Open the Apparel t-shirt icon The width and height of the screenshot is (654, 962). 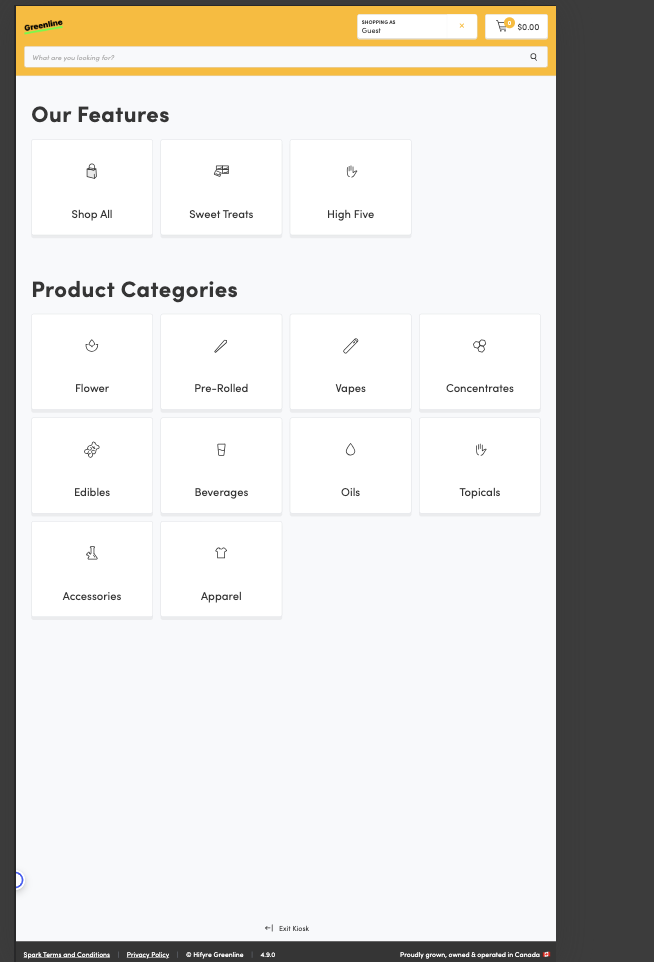221,553
